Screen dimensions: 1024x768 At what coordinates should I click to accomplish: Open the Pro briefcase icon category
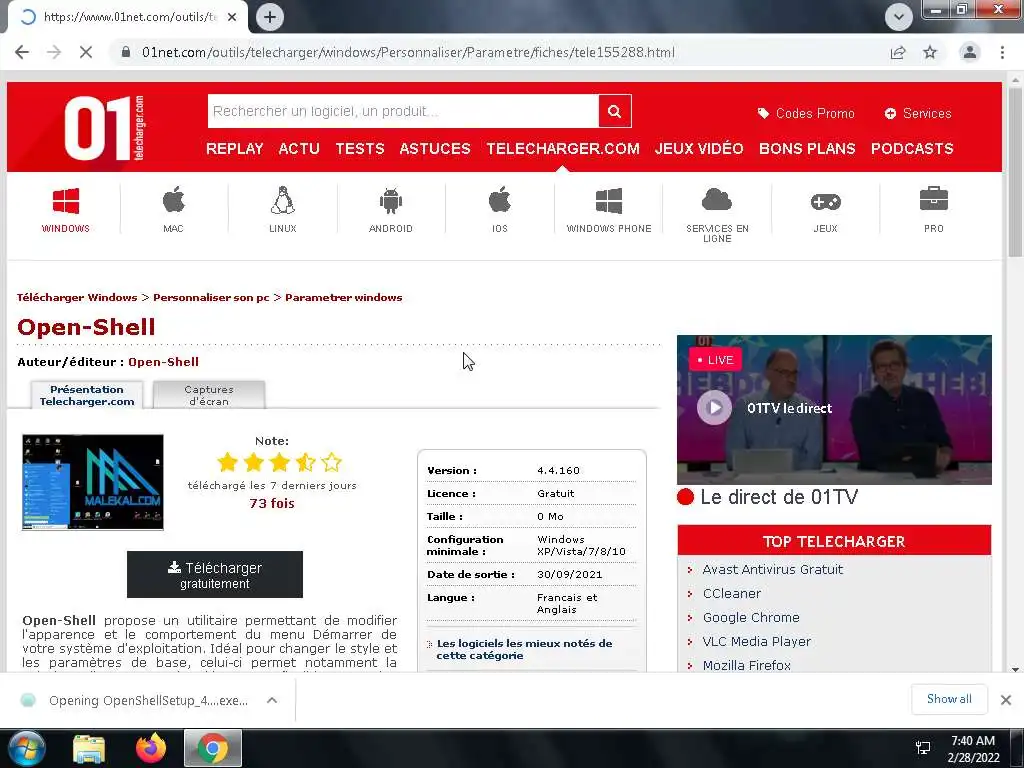933,199
